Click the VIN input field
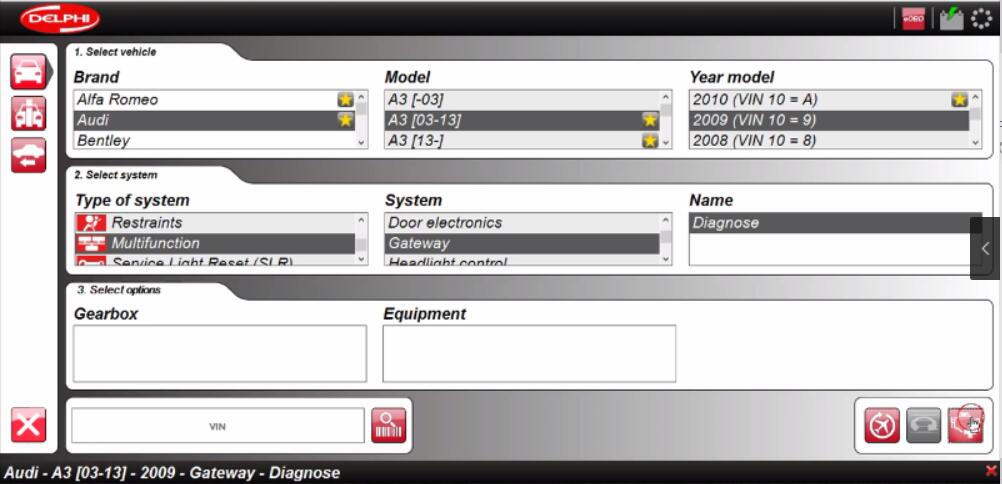This screenshot has width=1002, height=484. click(217, 426)
